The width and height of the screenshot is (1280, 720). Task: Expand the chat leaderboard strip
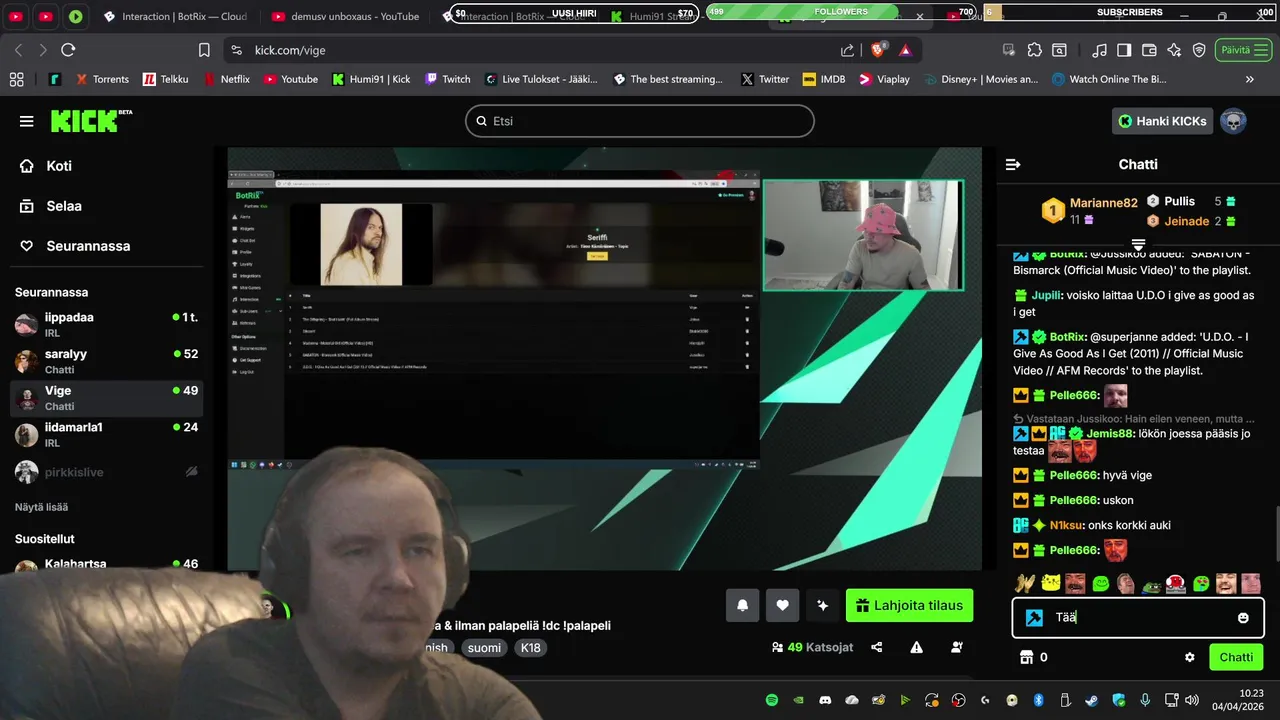coord(1138,244)
